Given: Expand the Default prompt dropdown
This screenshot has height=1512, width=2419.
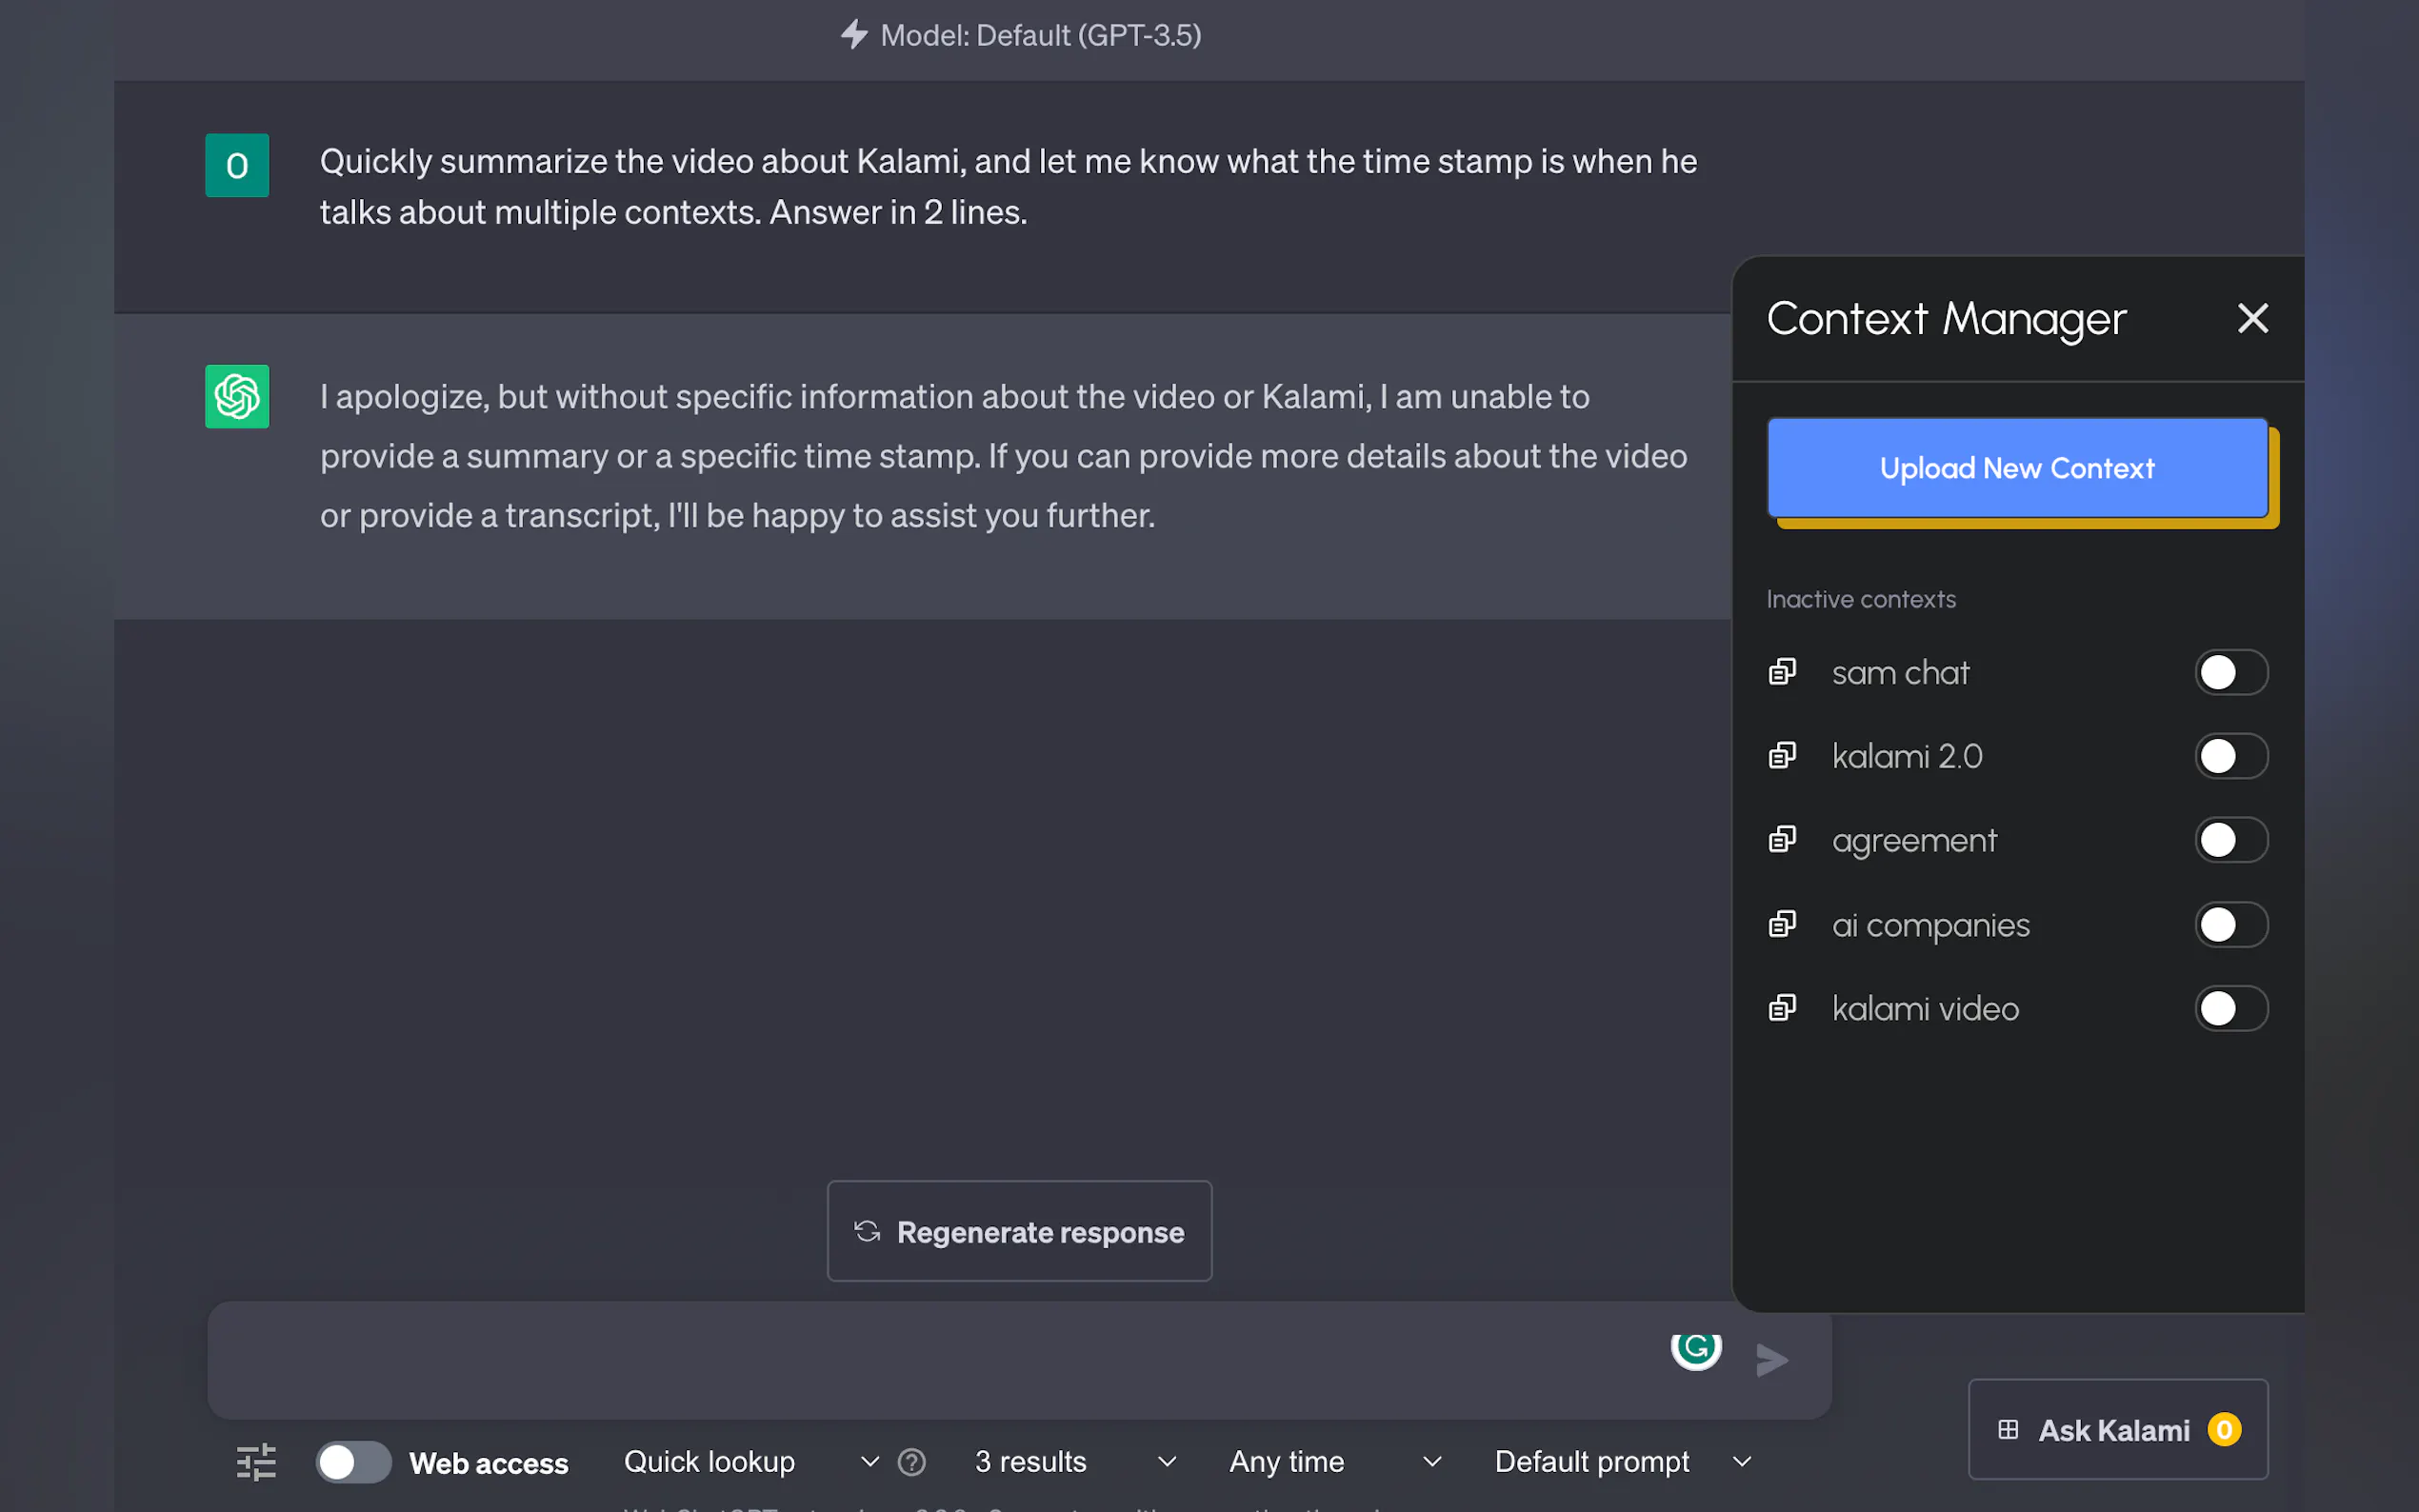Looking at the screenshot, I should click(1622, 1461).
